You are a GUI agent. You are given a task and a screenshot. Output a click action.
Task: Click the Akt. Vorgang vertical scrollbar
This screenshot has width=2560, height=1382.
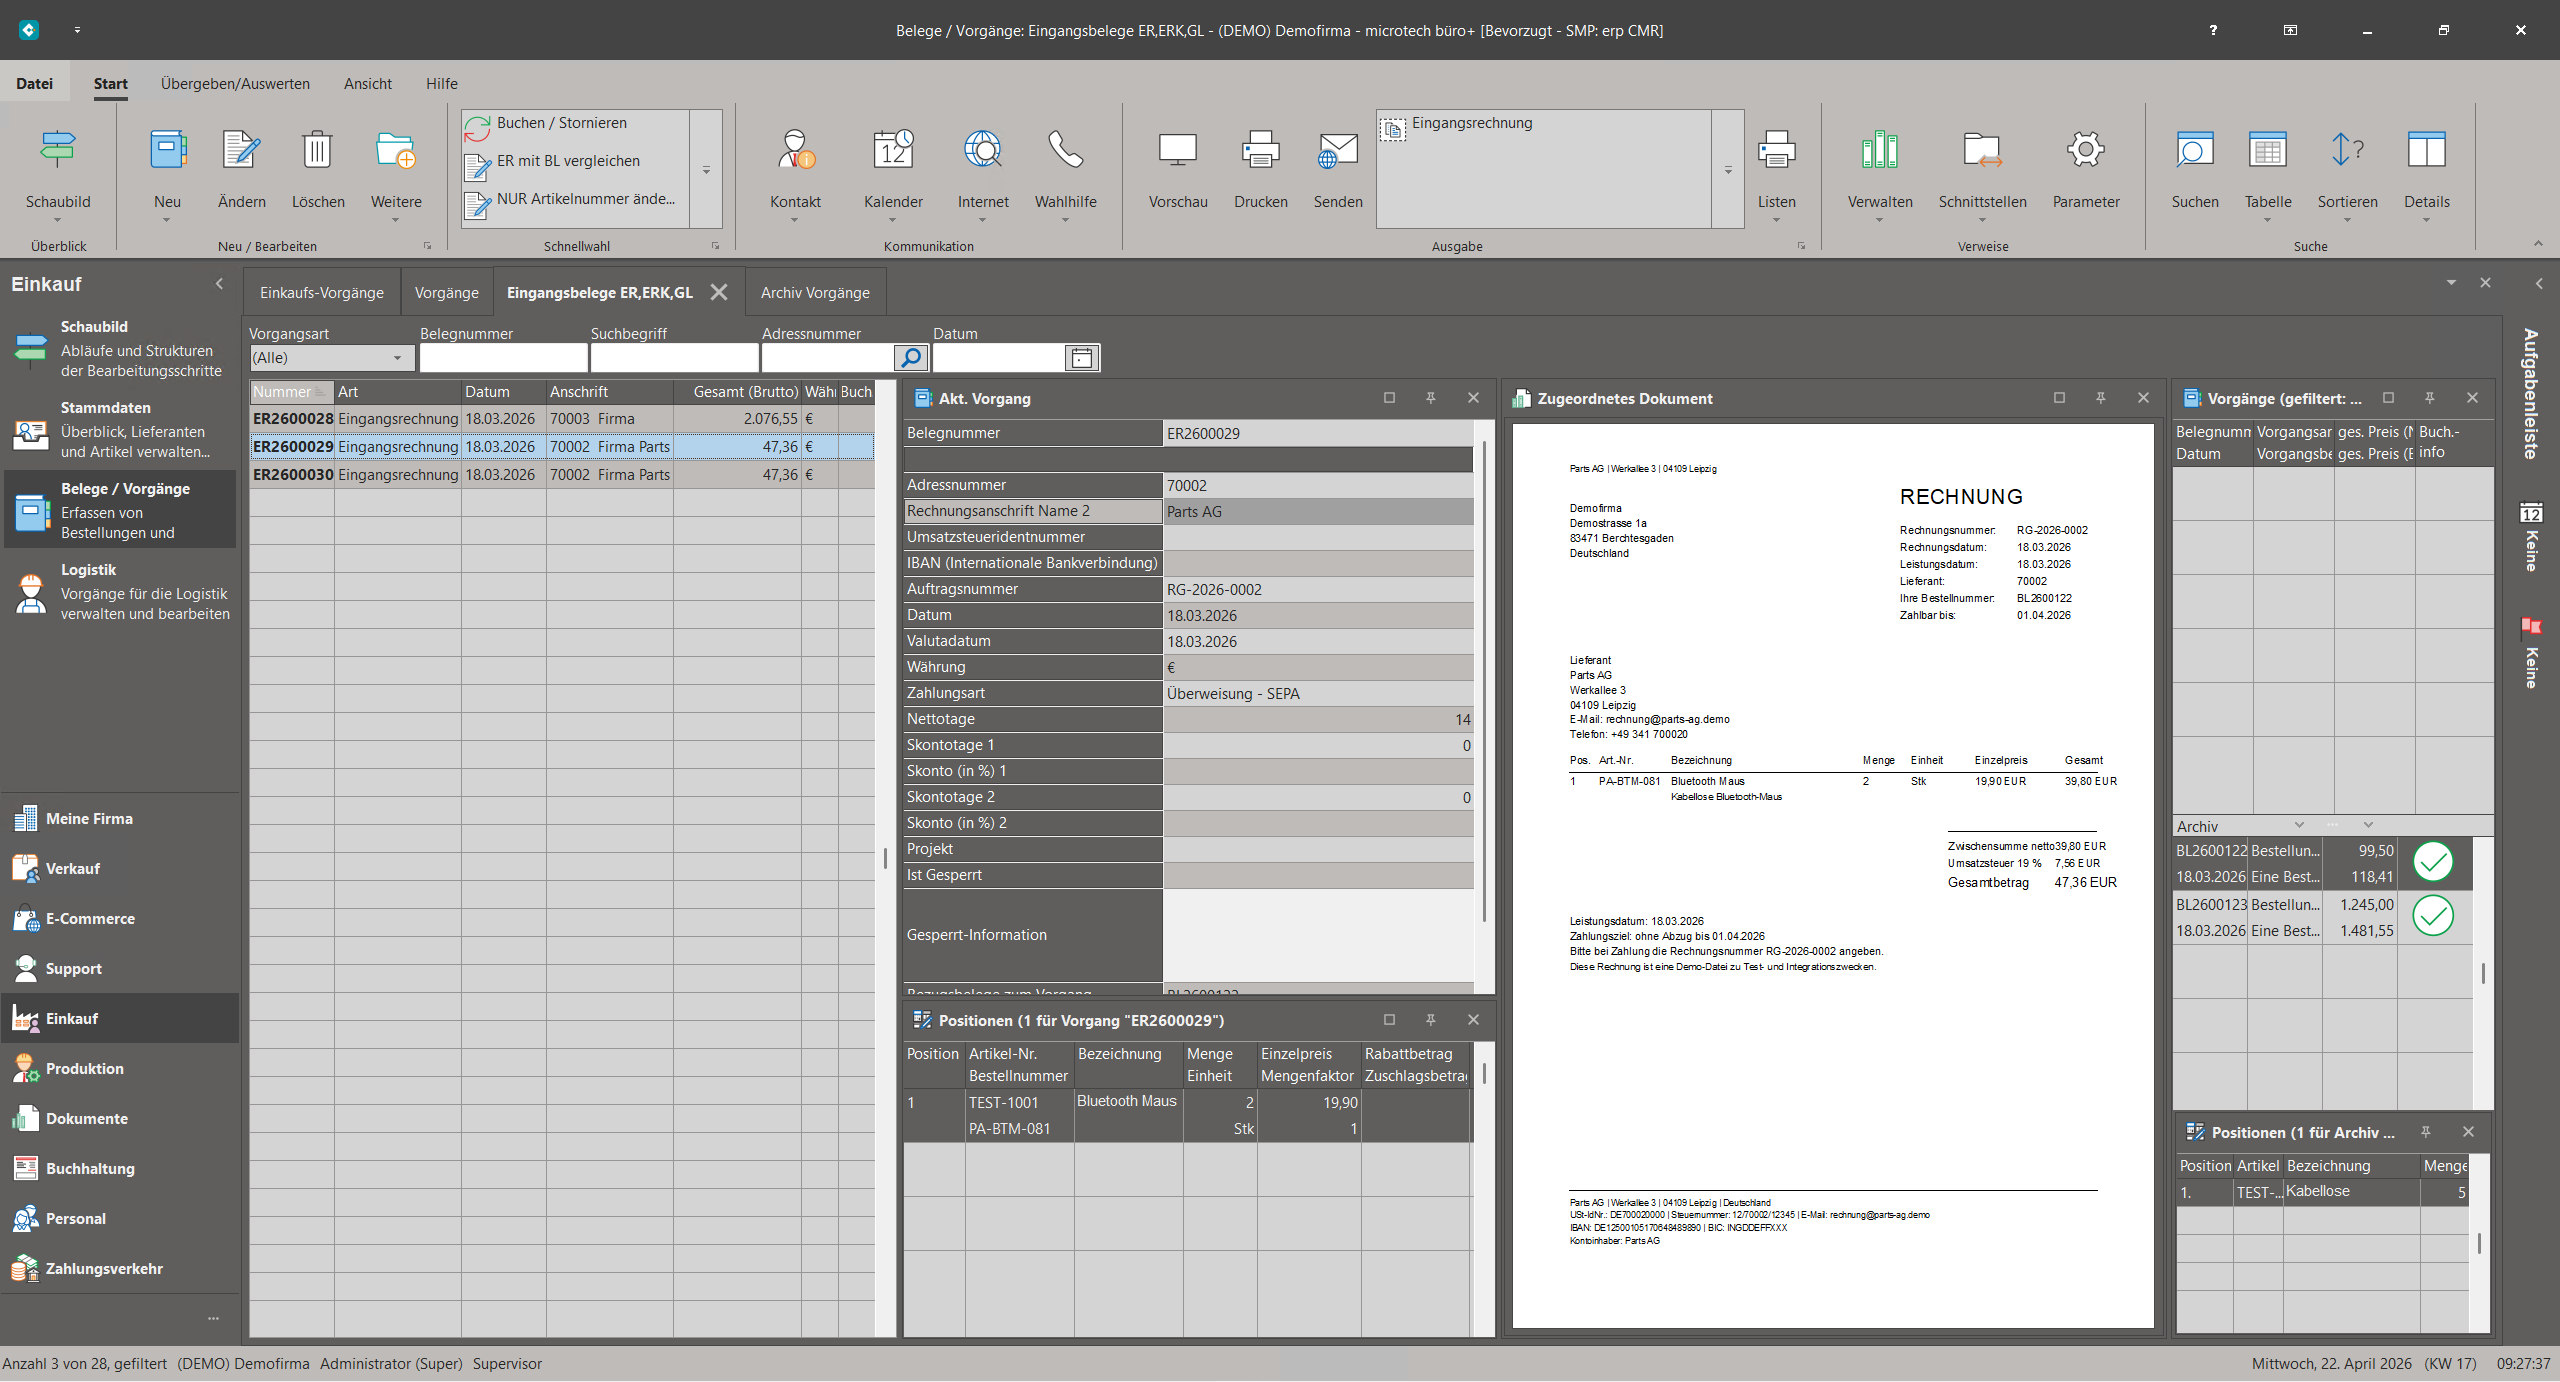click(1484, 680)
